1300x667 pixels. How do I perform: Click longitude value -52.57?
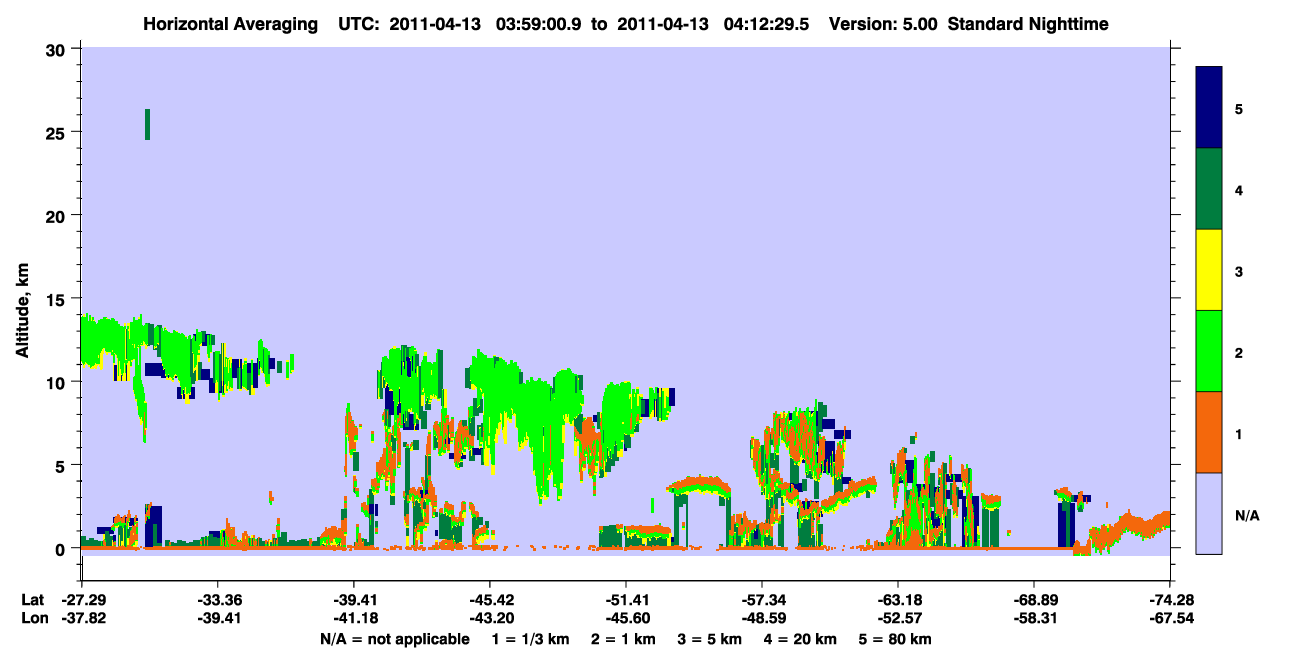pos(897,618)
